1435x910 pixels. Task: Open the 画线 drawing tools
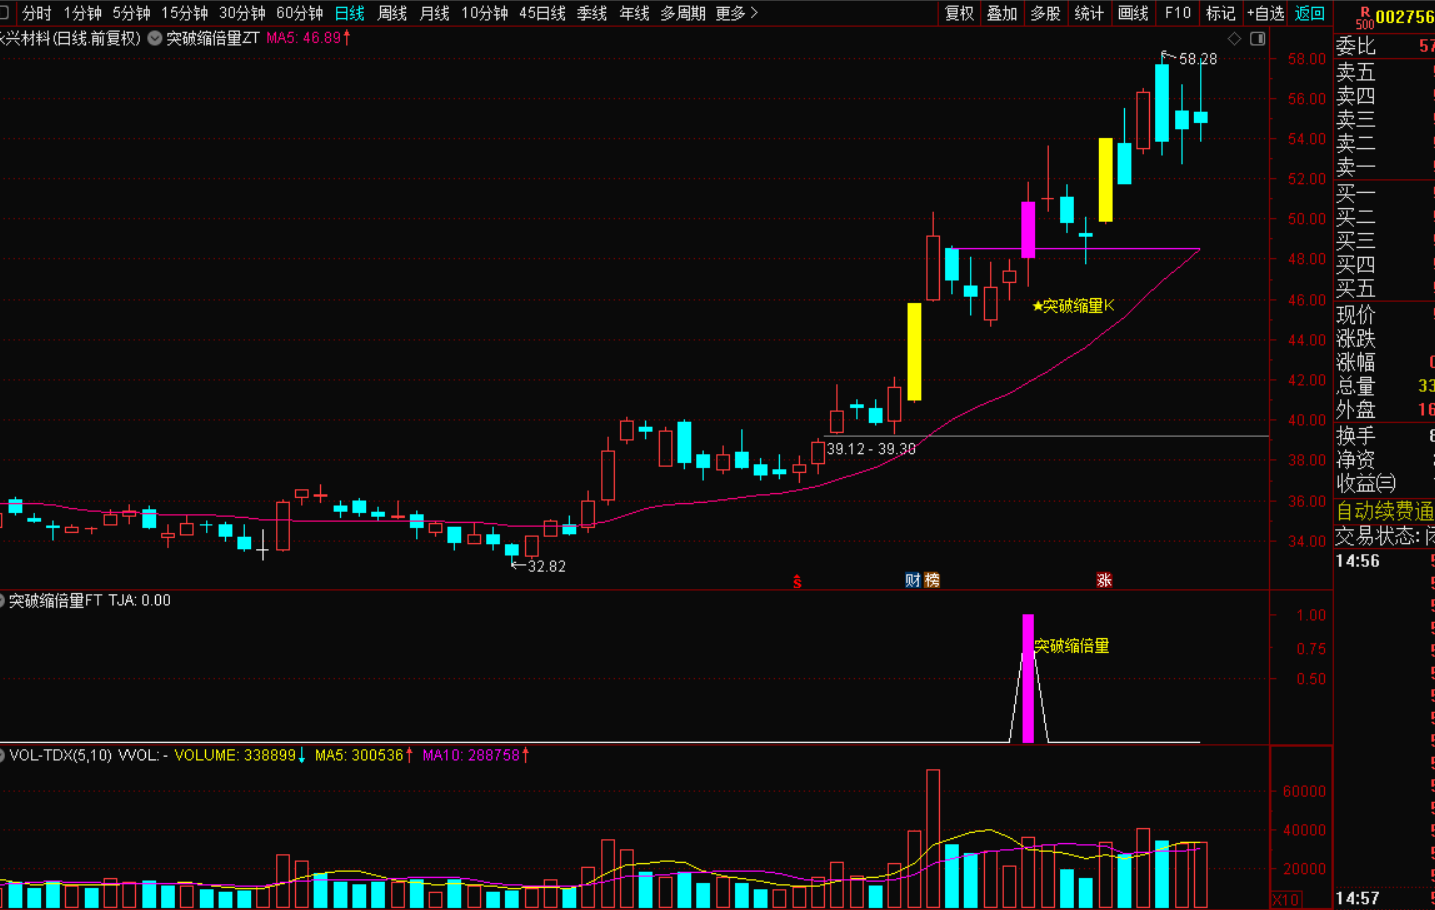coord(1133,13)
